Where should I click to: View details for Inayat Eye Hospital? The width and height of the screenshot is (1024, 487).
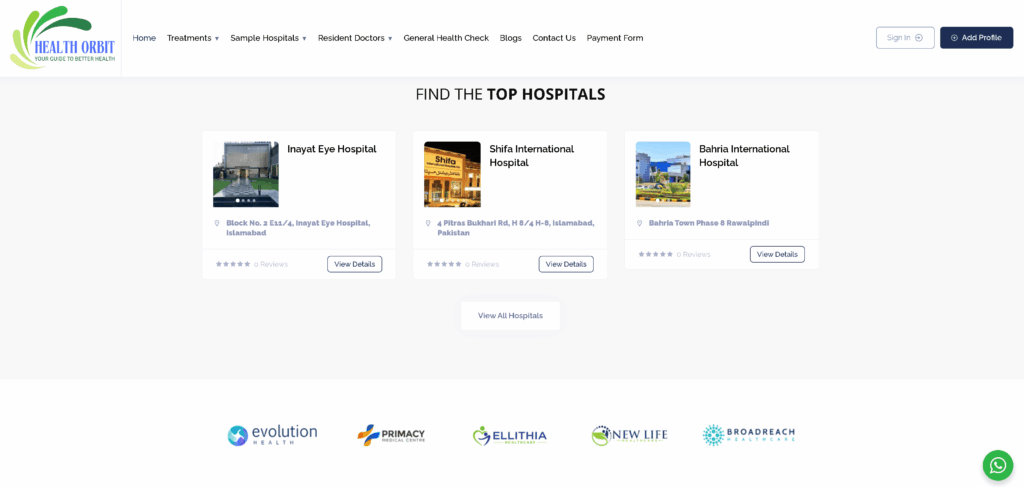pos(354,264)
